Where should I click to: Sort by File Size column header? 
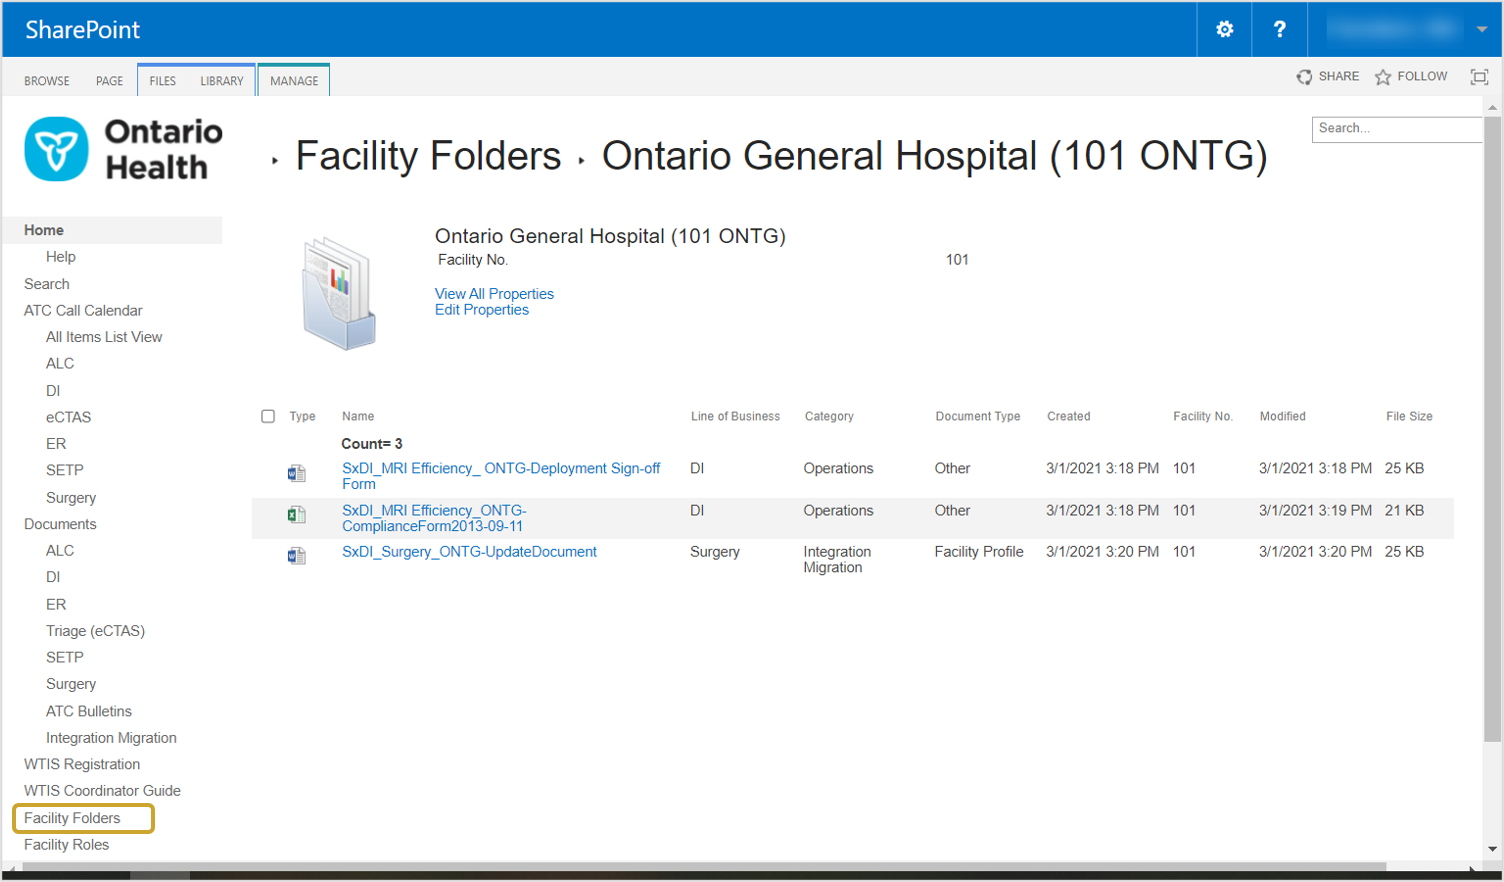[1409, 416]
